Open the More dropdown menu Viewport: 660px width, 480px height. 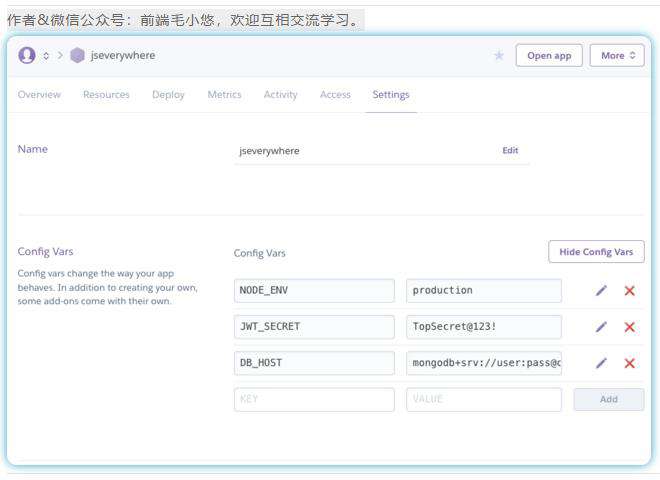(x=617, y=56)
